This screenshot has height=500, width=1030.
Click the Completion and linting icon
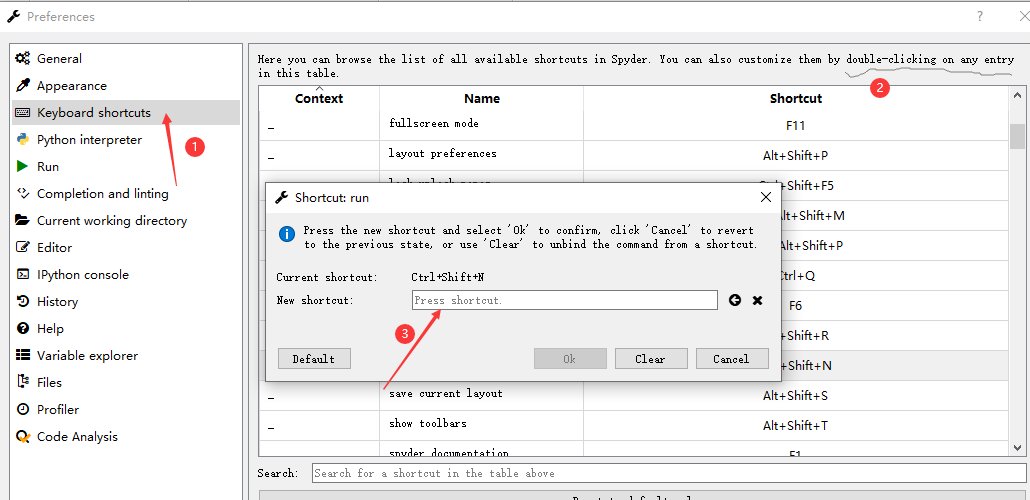click(23, 193)
